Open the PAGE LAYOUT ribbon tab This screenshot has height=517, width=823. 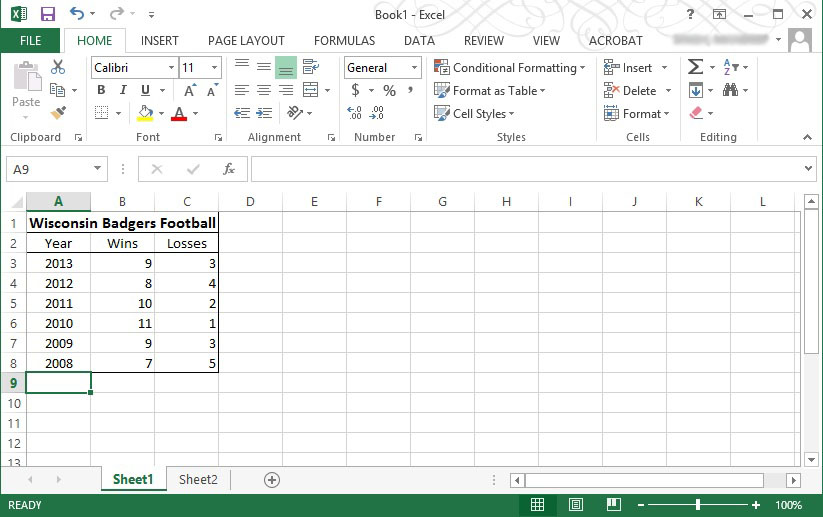(246, 40)
